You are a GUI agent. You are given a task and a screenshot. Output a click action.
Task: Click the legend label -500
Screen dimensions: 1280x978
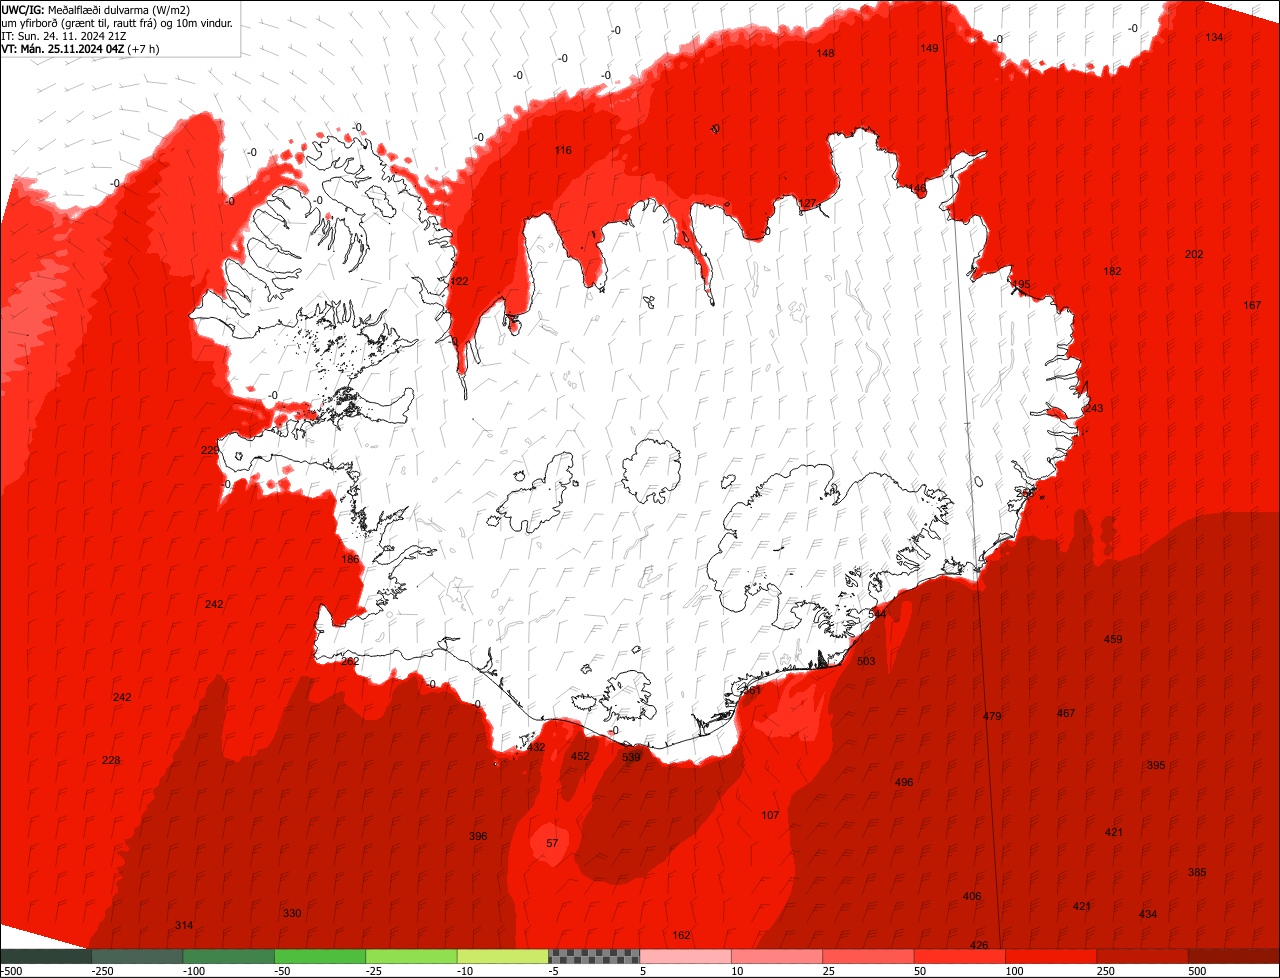point(11,971)
